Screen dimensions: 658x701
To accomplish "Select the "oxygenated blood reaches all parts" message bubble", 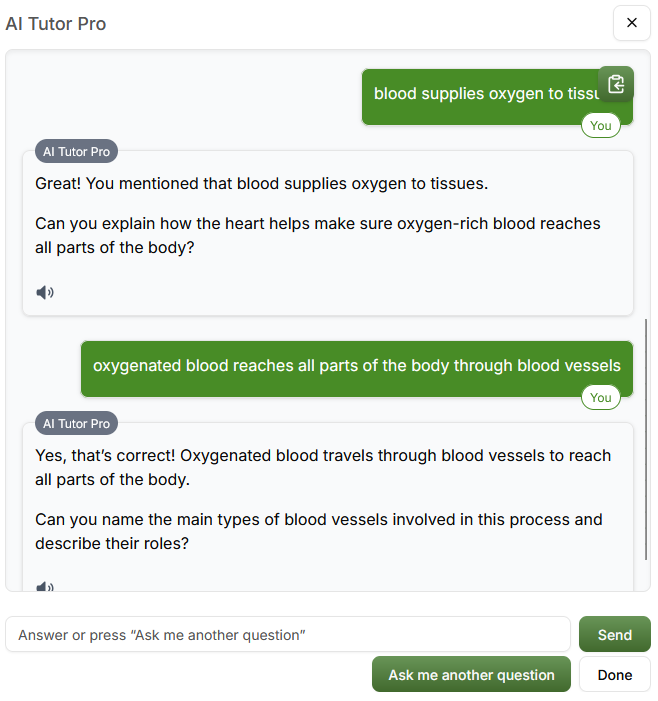I will 357,366.
